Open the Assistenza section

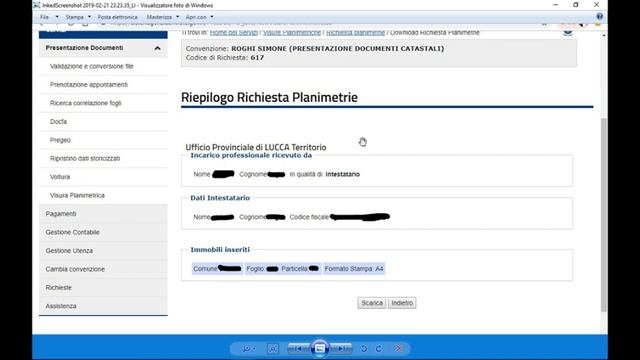(x=103, y=306)
